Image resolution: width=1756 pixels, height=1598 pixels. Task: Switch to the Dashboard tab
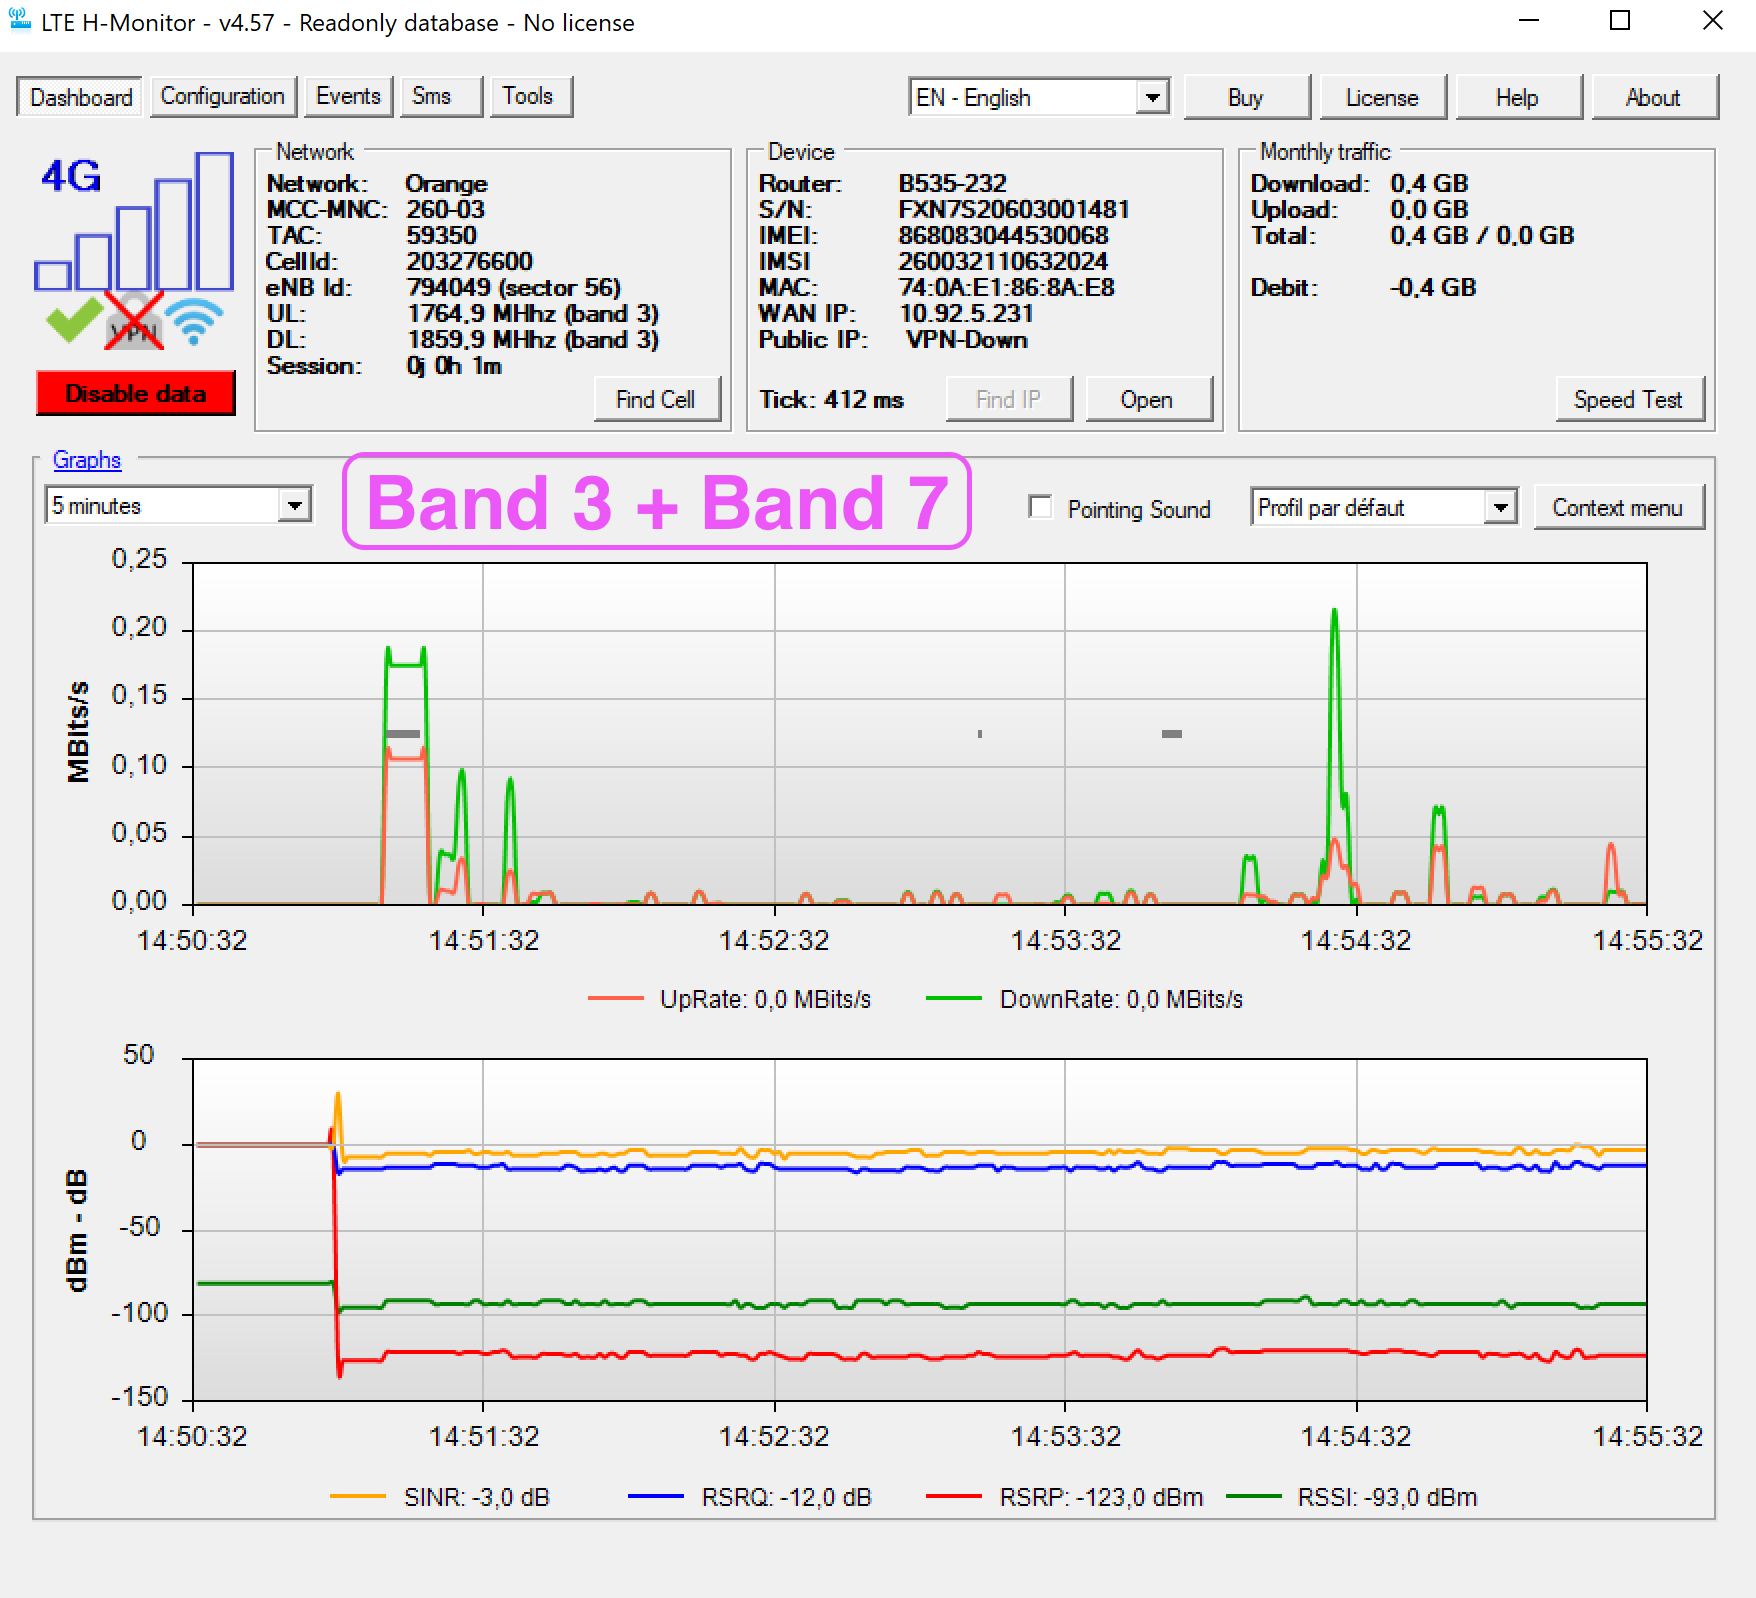point(80,97)
